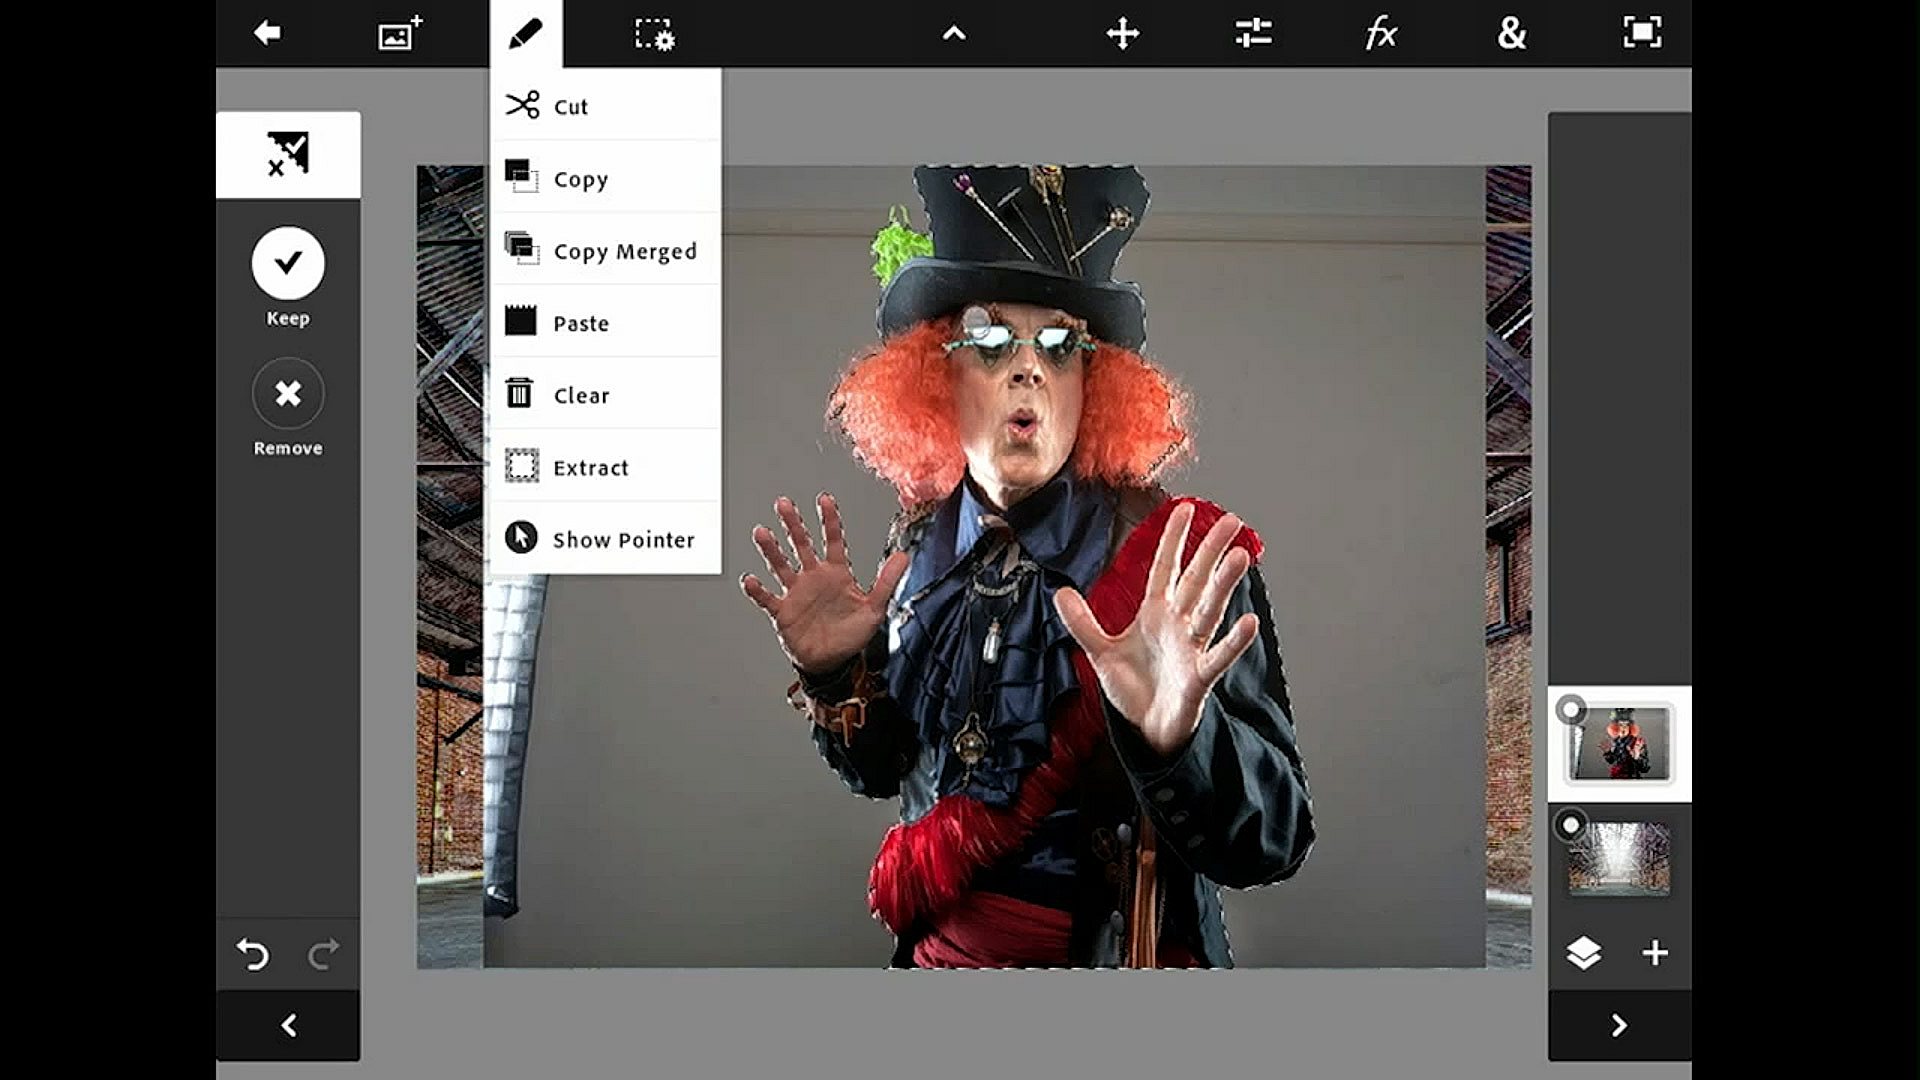Viewport: 1920px width, 1080px height.
Task: Click the Paste clipboard icon
Action: tap(520, 320)
